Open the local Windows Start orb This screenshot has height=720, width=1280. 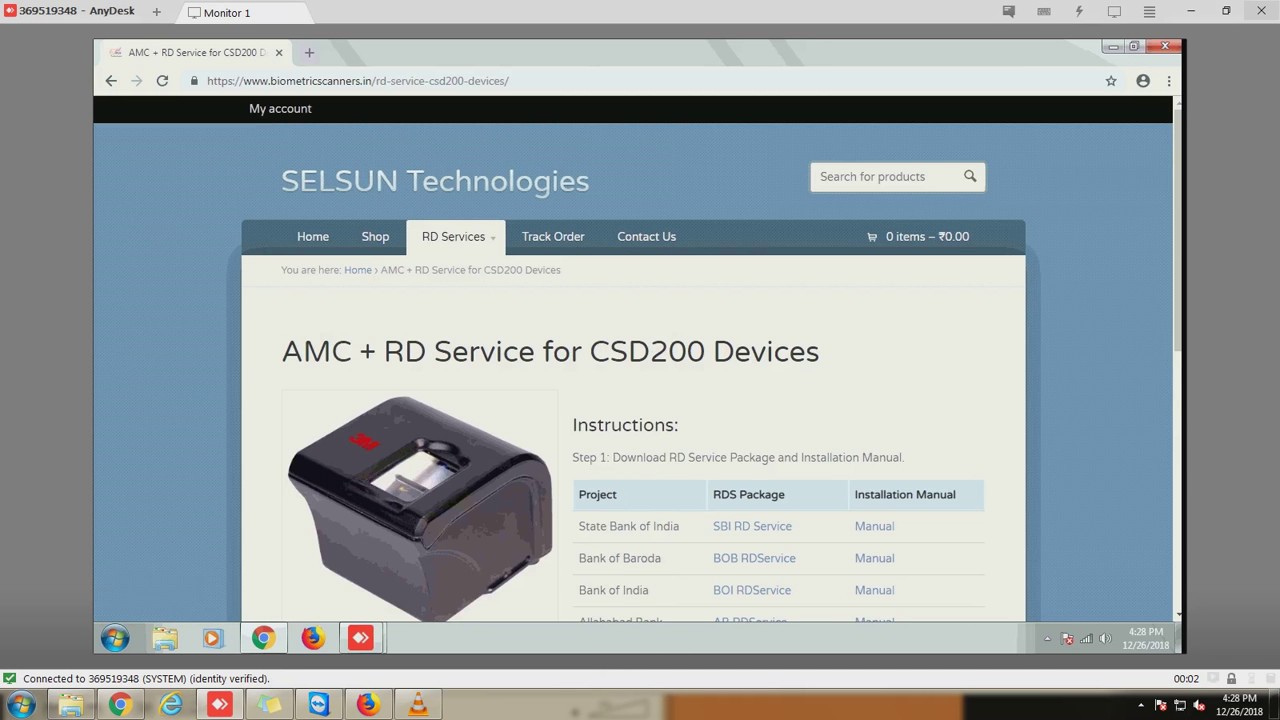point(21,705)
